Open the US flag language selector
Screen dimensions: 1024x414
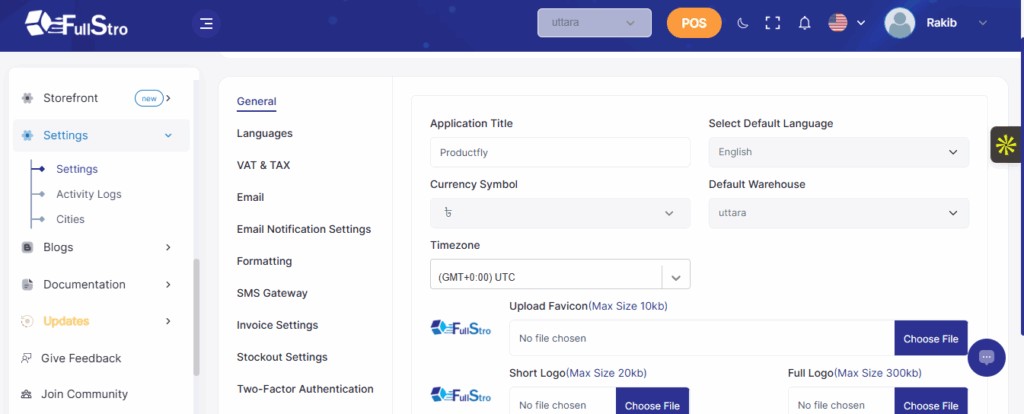pyautogui.click(x=846, y=23)
